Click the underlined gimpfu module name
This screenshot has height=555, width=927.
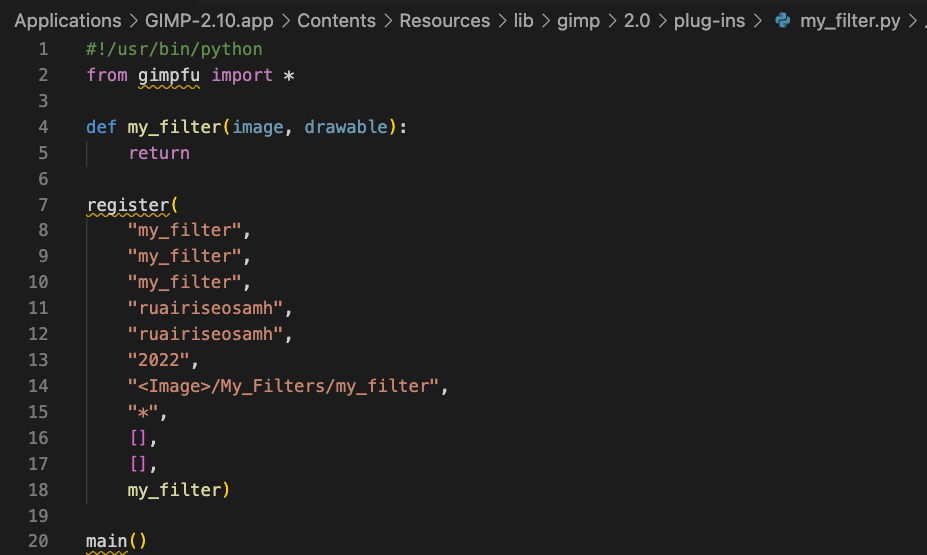coord(168,75)
